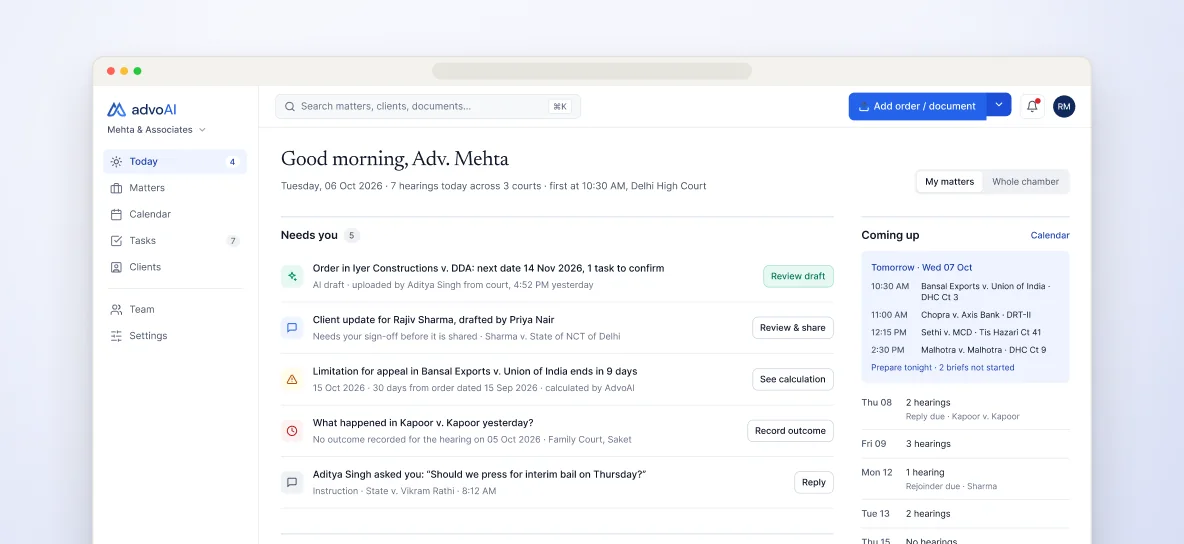Click the ⌘K shortcut badge in search
The width and height of the screenshot is (1184, 544).
coord(560,107)
